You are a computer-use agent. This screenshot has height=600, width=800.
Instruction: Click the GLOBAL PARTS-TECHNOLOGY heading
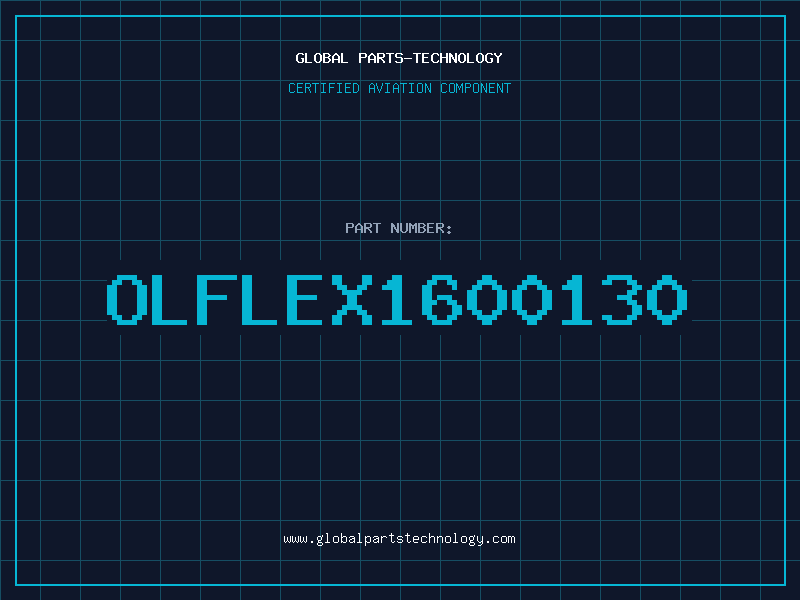click(x=399, y=58)
